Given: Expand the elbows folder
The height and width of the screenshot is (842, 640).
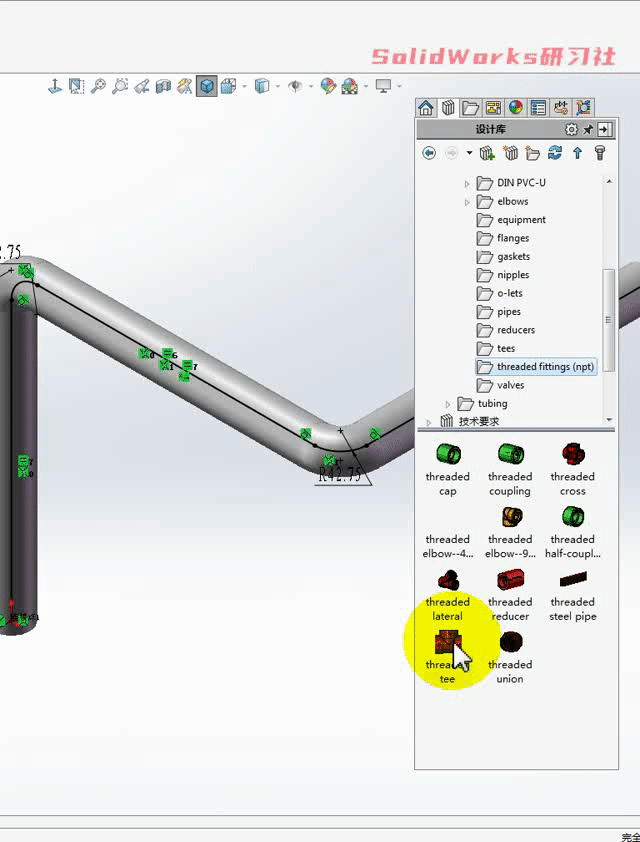Looking at the screenshot, I should [x=467, y=202].
